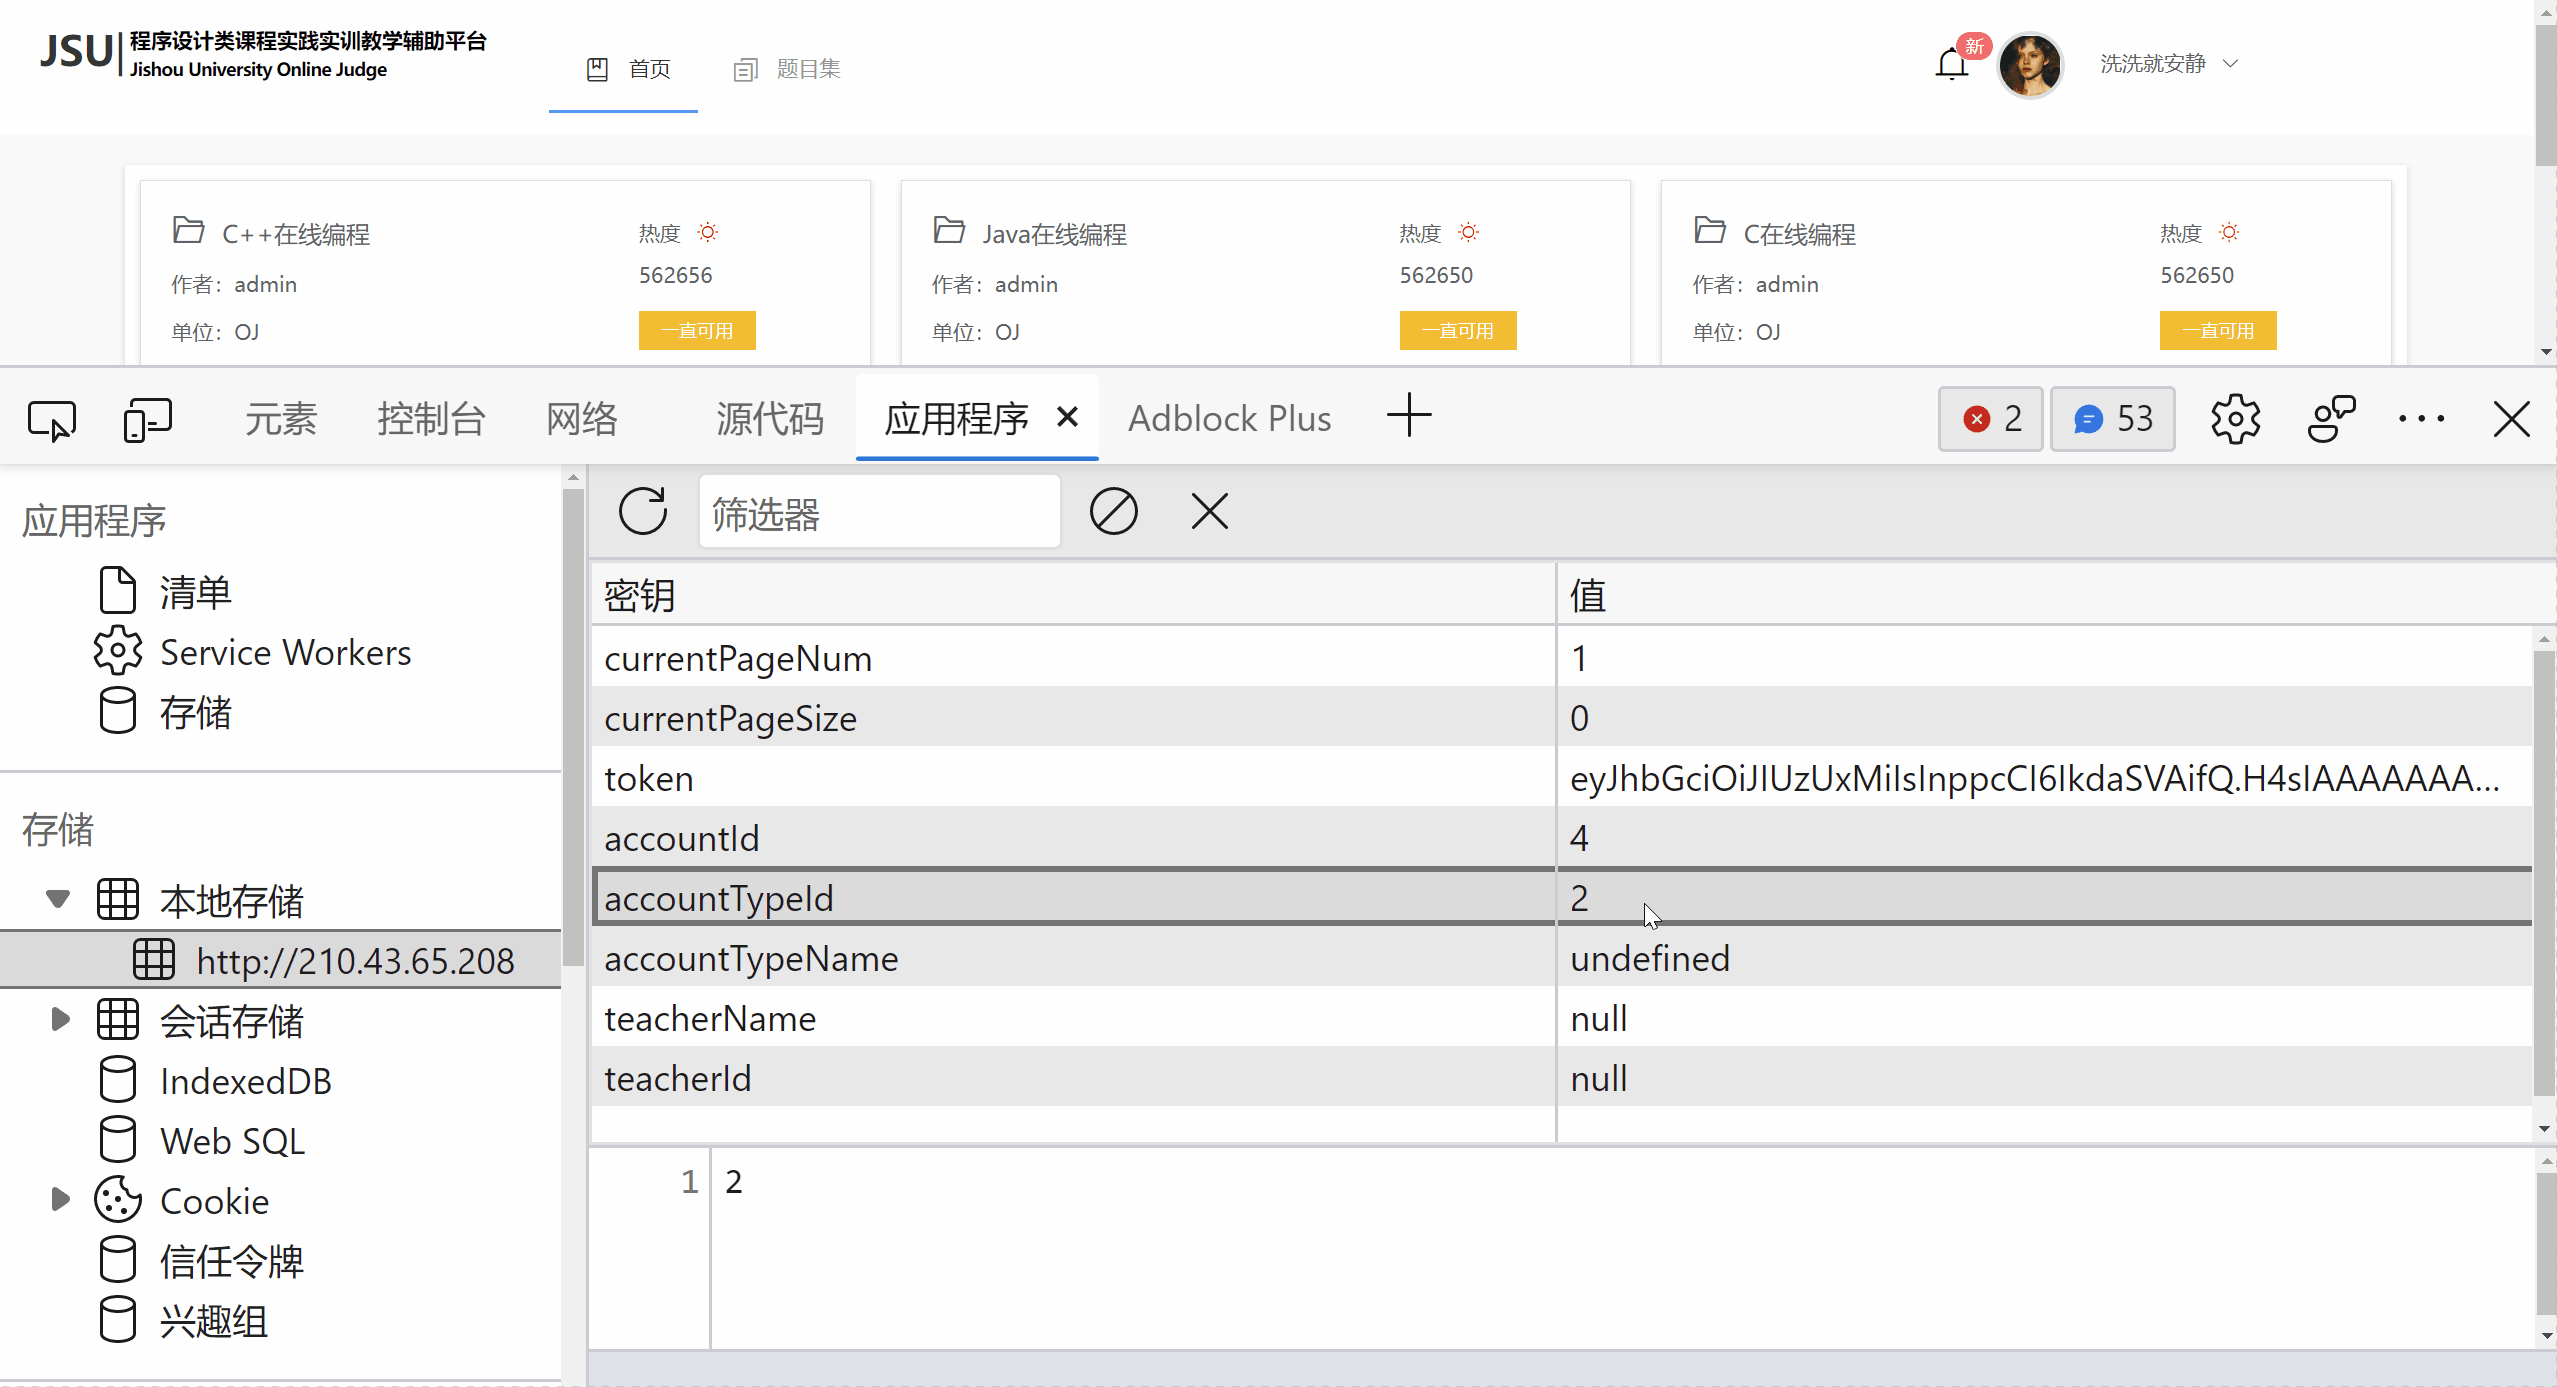This screenshot has height=1387, width=2557.
Task: Open DevTools settings gear
Action: click(x=2236, y=419)
